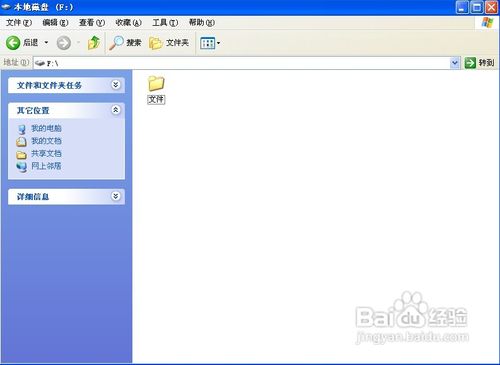Open Search with the magnifier icon
This screenshot has height=365, width=500.
coord(116,43)
